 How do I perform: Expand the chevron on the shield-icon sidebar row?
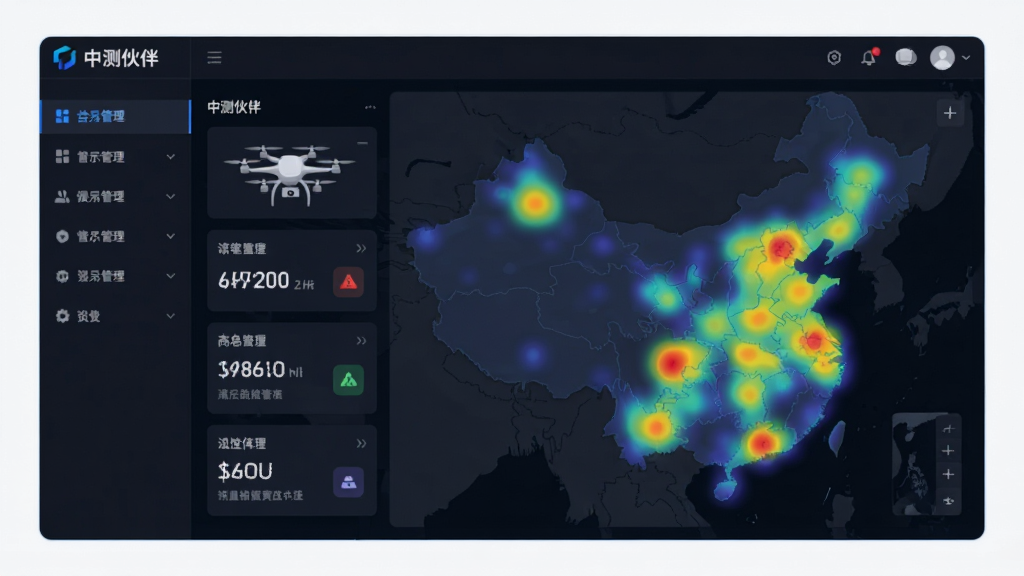pyautogui.click(x=170, y=236)
